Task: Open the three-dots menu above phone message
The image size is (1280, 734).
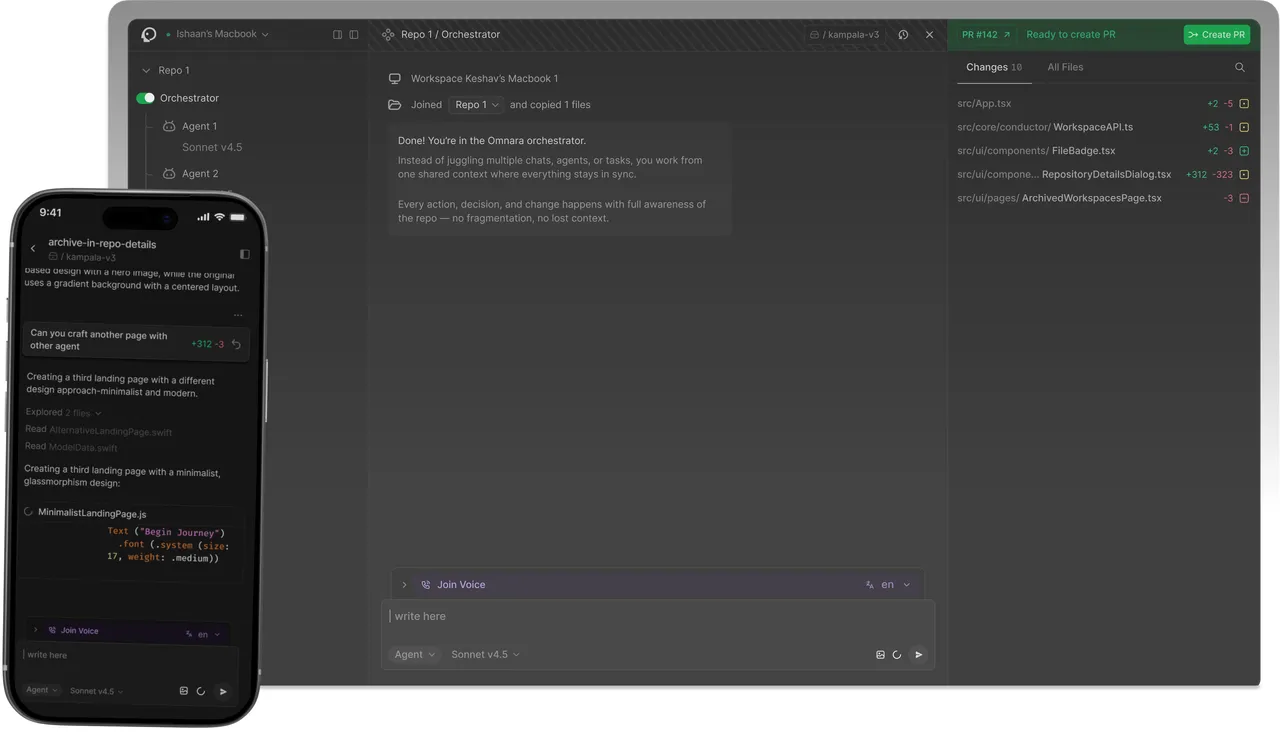Action: pyautogui.click(x=237, y=315)
